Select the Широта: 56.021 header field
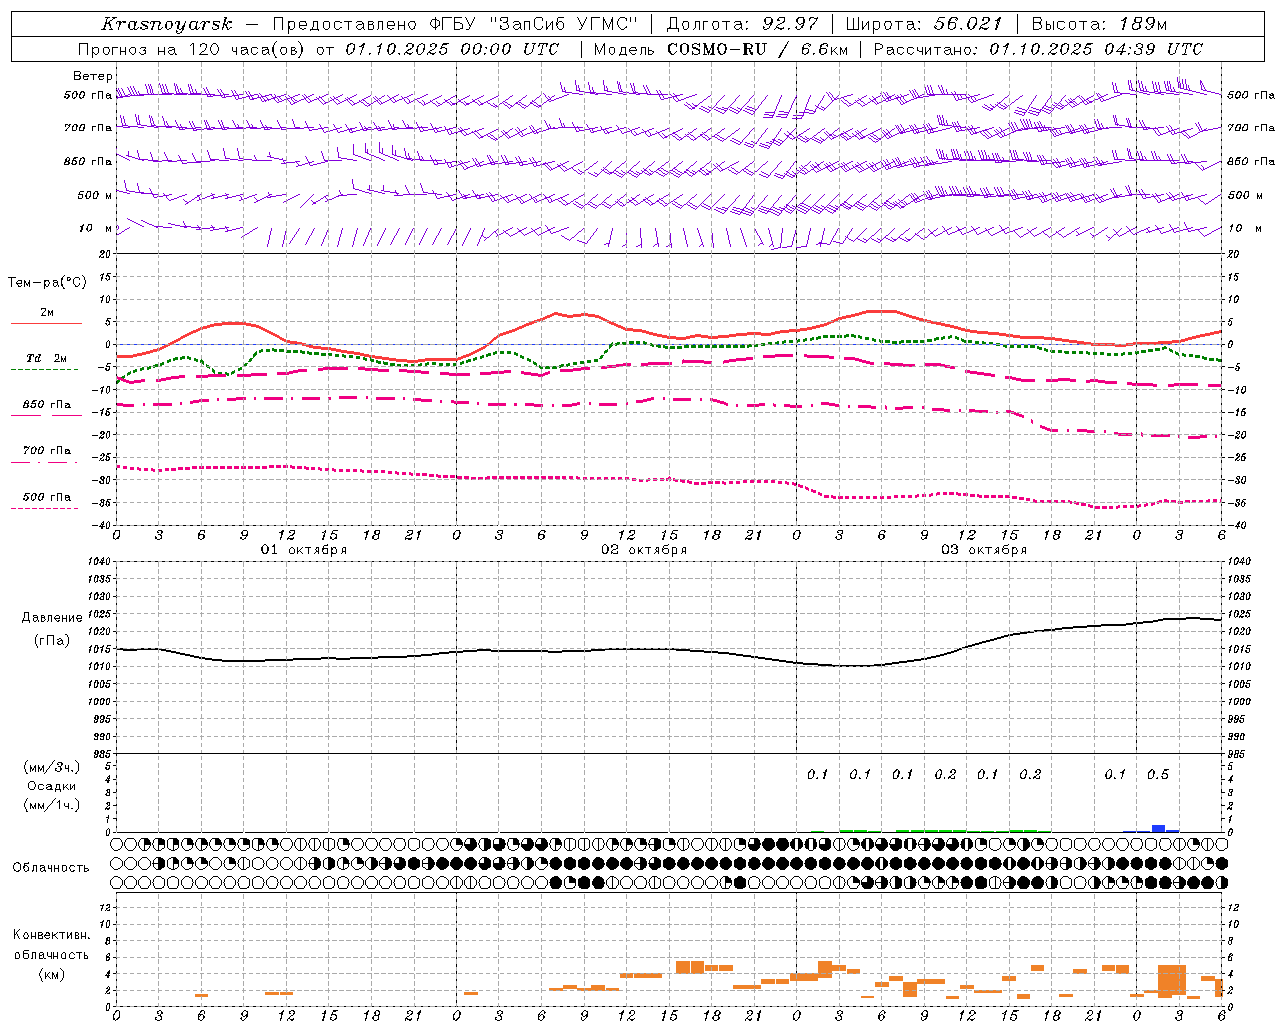Viewport: 1280px width, 1024px height. (923, 24)
